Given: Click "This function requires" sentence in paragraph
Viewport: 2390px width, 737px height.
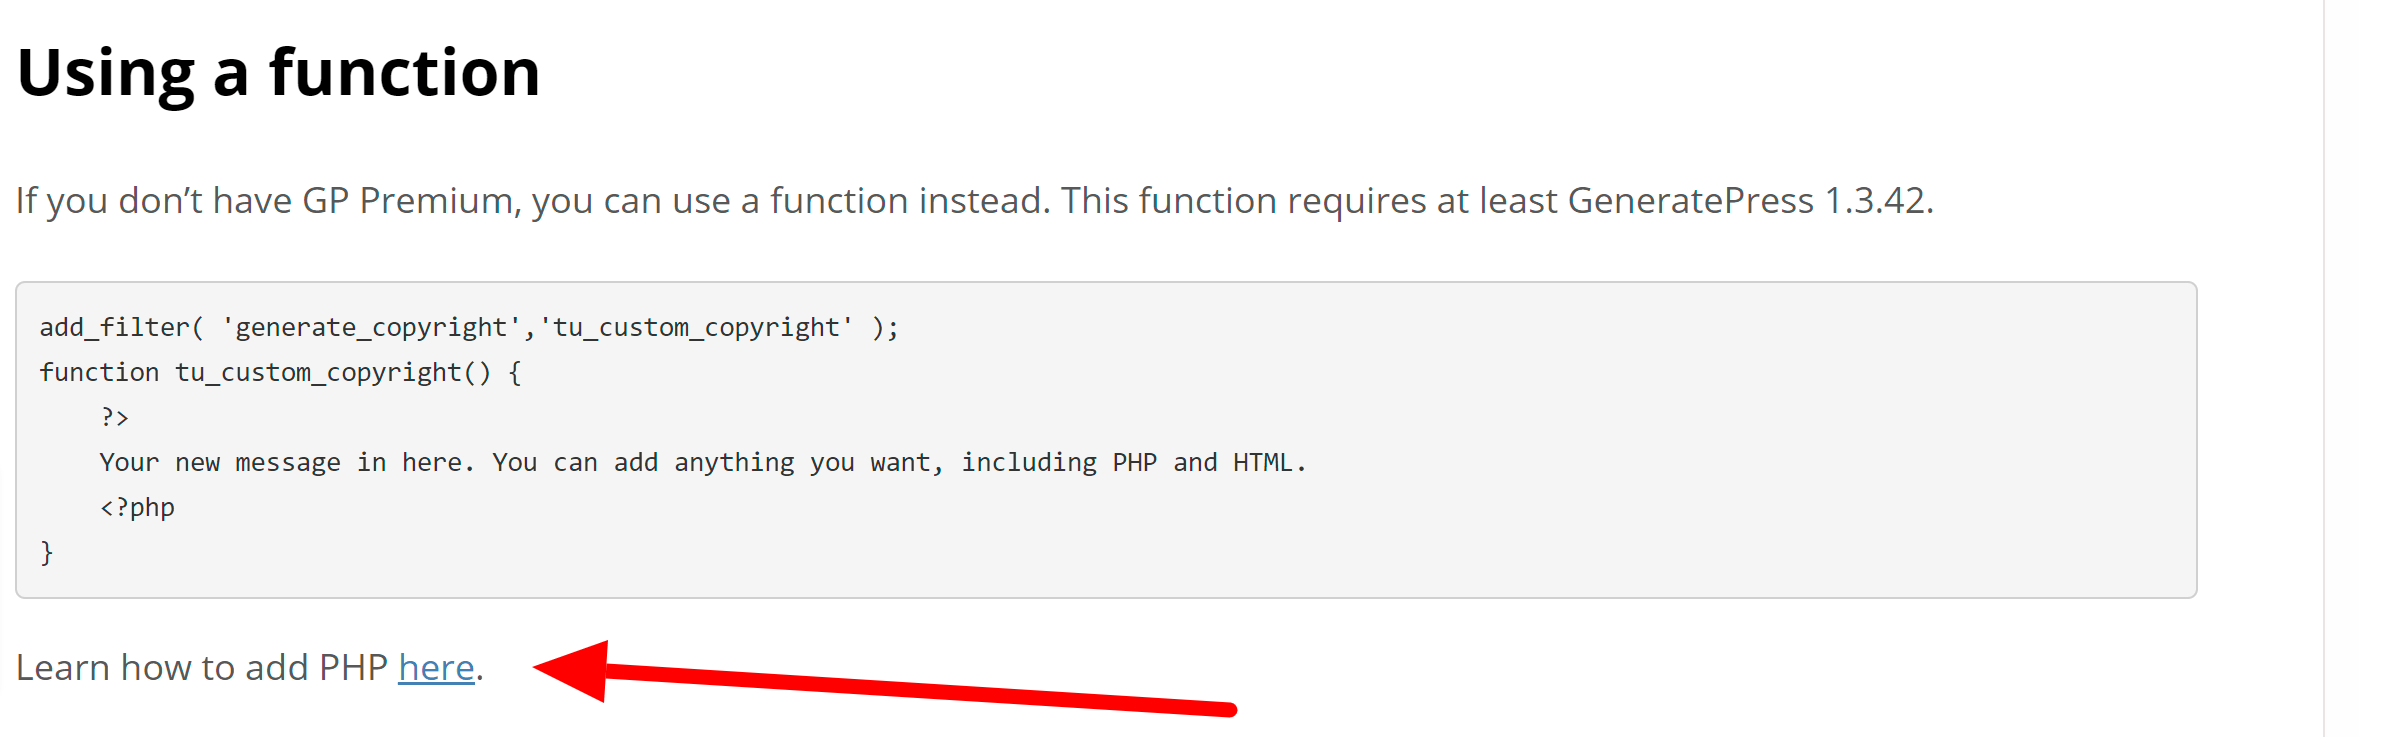Looking at the screenshot, I should [1243, 201].
